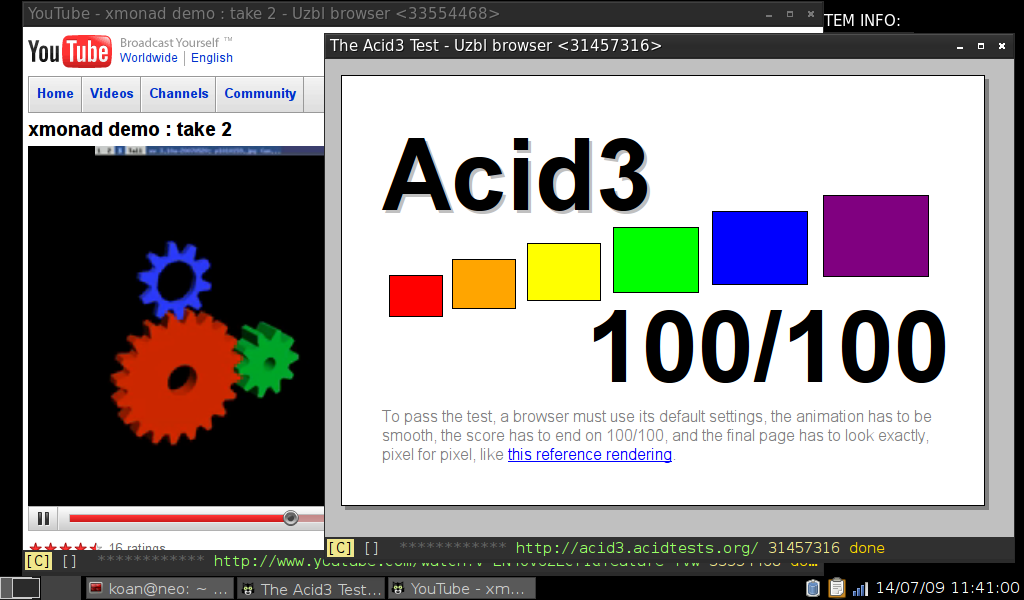Click the red Acid3 square
Viewport: 1024px width, 600px height.
click(415, 296)
